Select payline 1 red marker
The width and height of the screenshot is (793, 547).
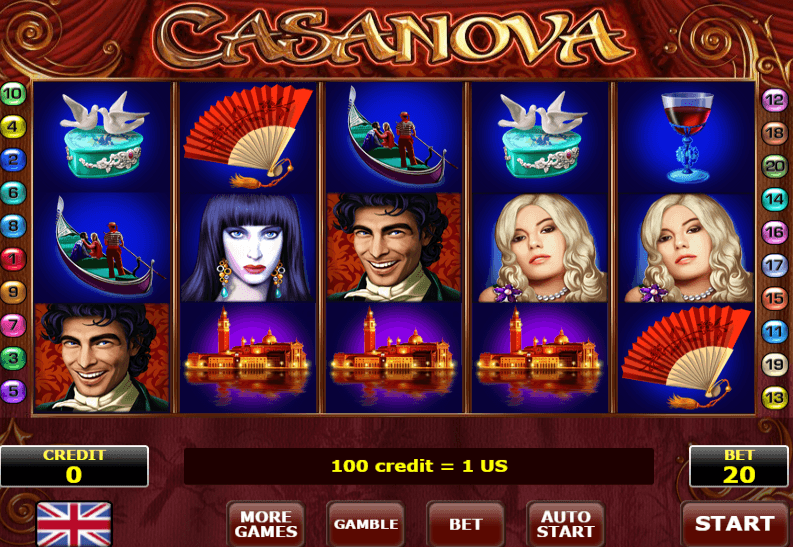13,259
